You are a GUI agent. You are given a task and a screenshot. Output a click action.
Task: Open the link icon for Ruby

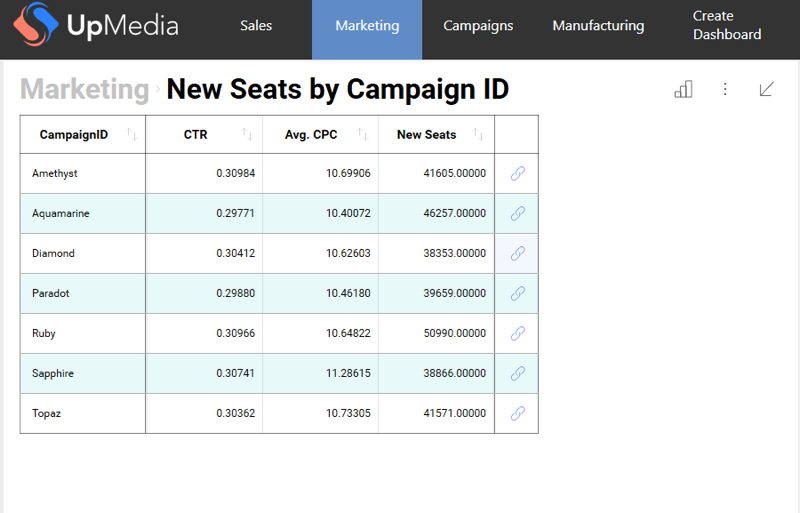(x=518, y=333)
